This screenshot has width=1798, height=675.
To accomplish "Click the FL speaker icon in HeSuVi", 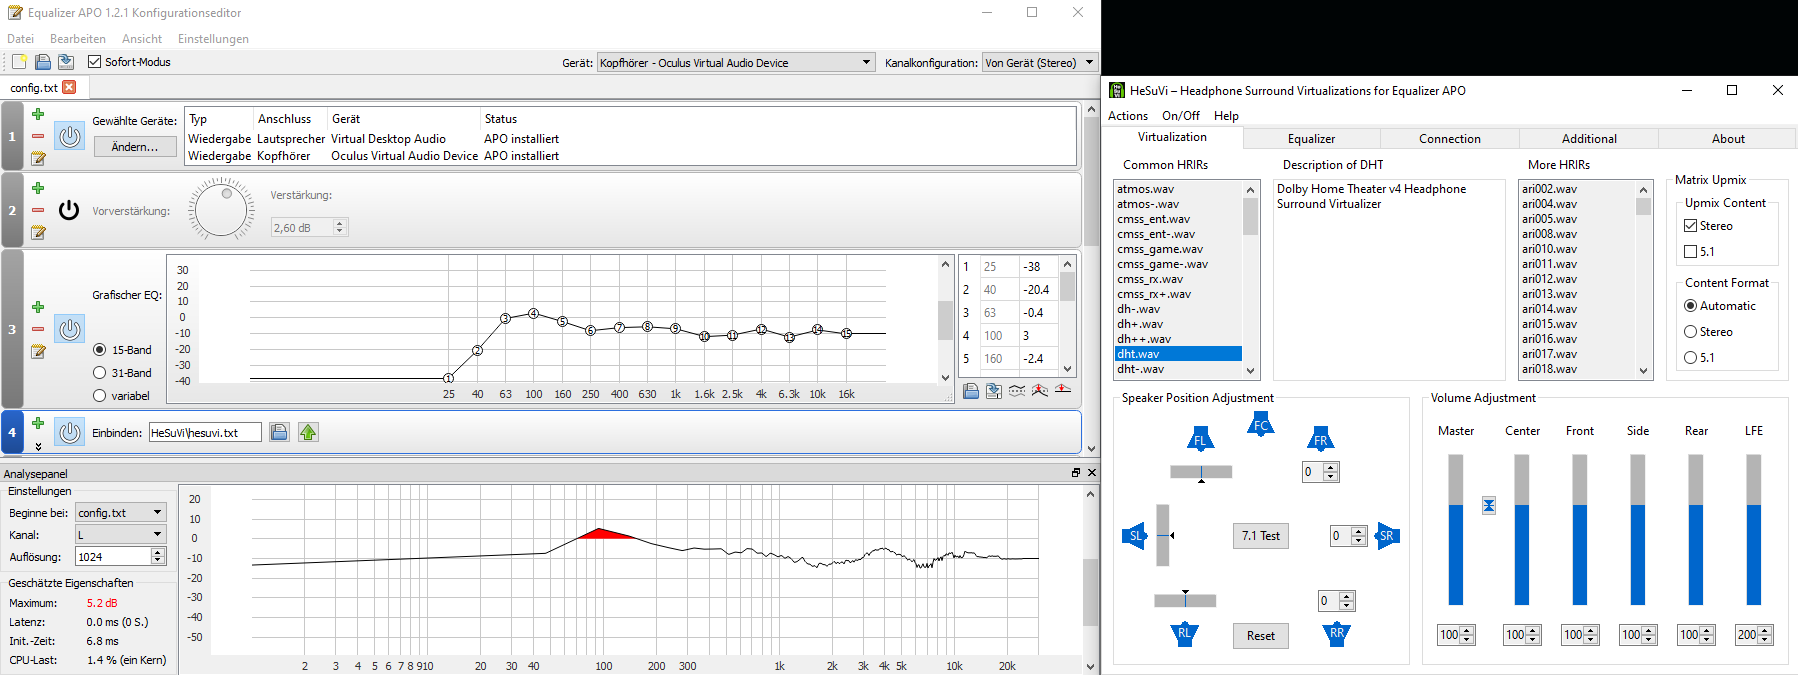I will tap(1200, 439).
